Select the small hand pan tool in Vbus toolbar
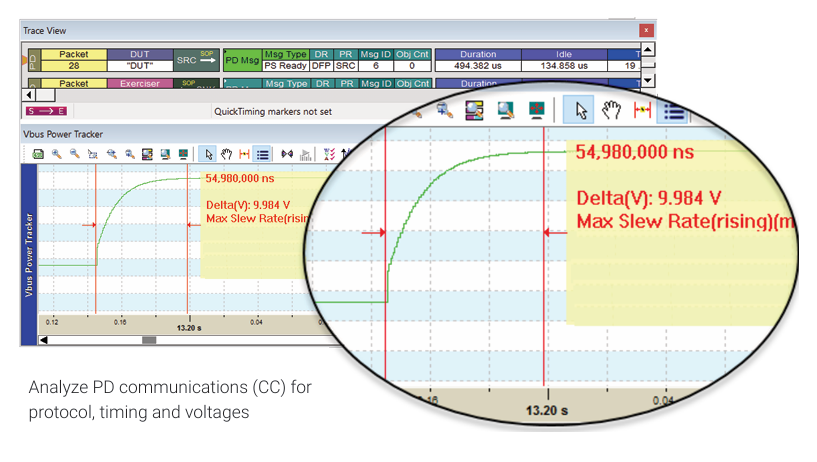This screenshot has height=462, width=817. coord(226,154)
